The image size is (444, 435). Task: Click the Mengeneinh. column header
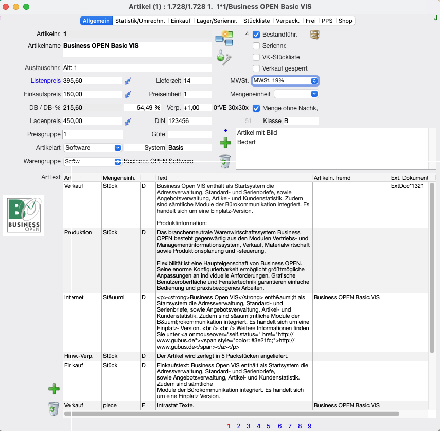pyautogui.click(x=121, y=178)
